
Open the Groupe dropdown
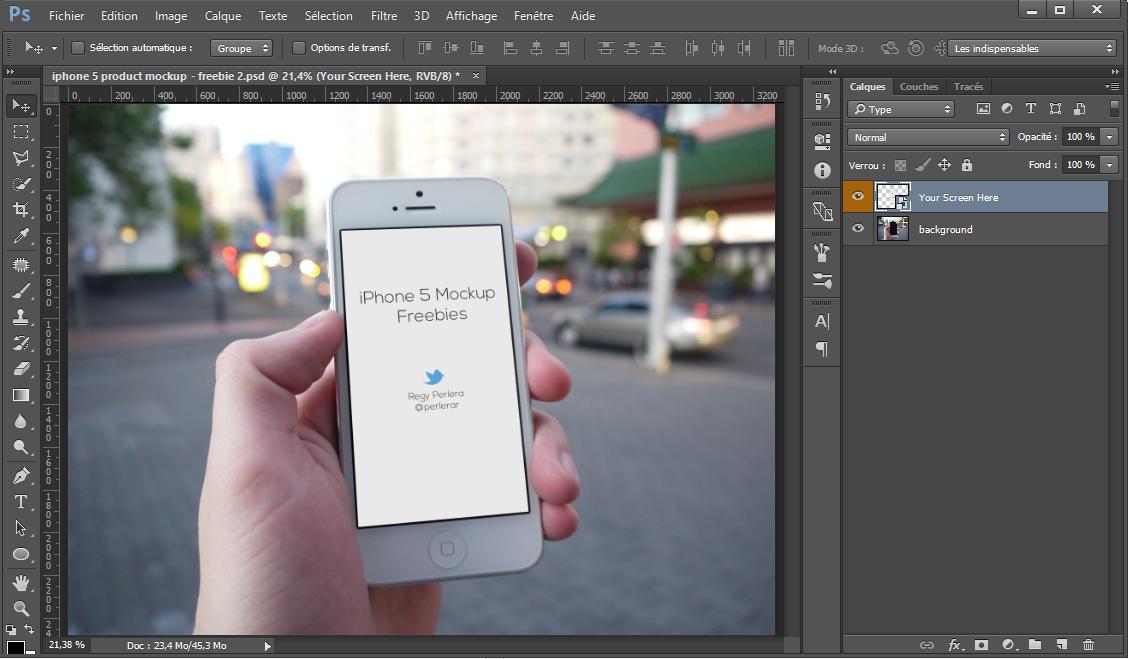(x=242, y=48)
